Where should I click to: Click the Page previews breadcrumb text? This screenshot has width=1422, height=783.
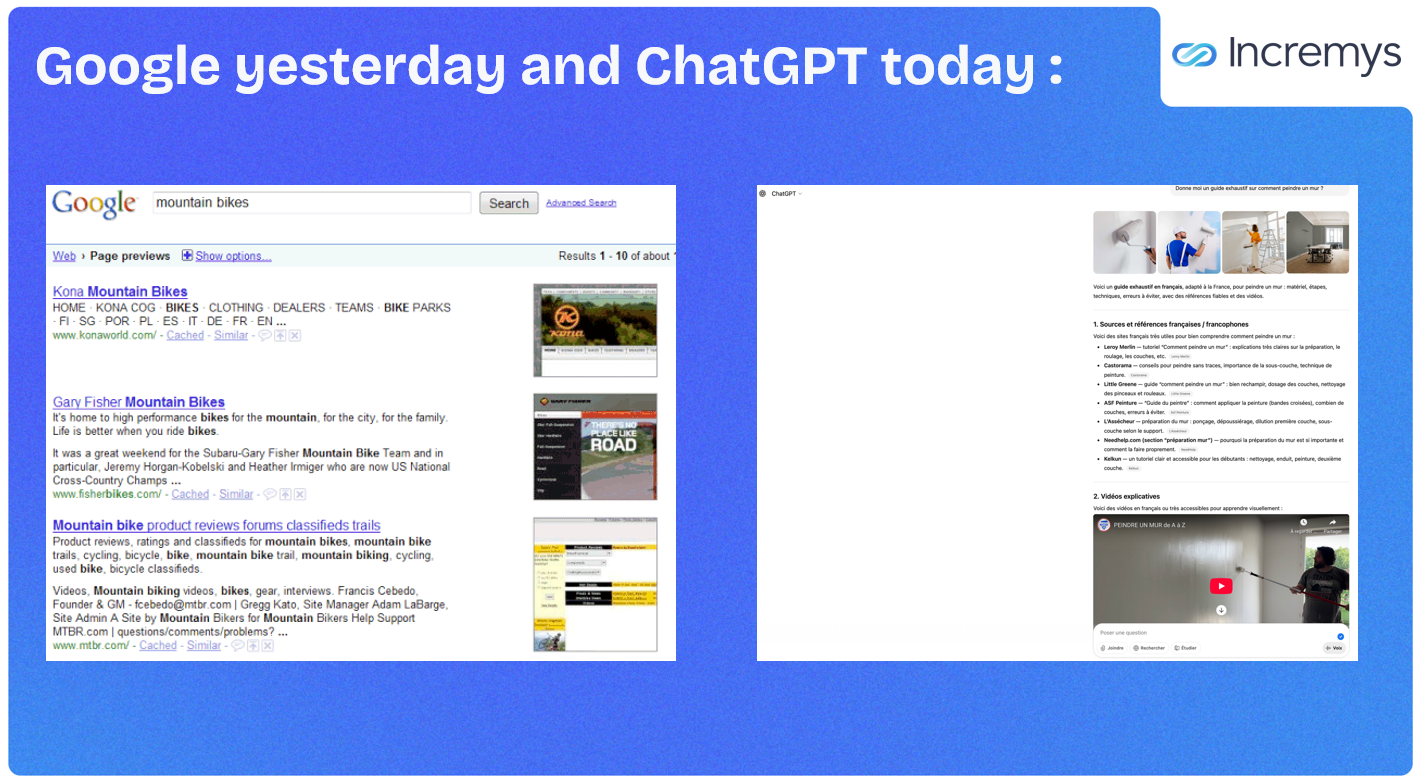(130, 256)
